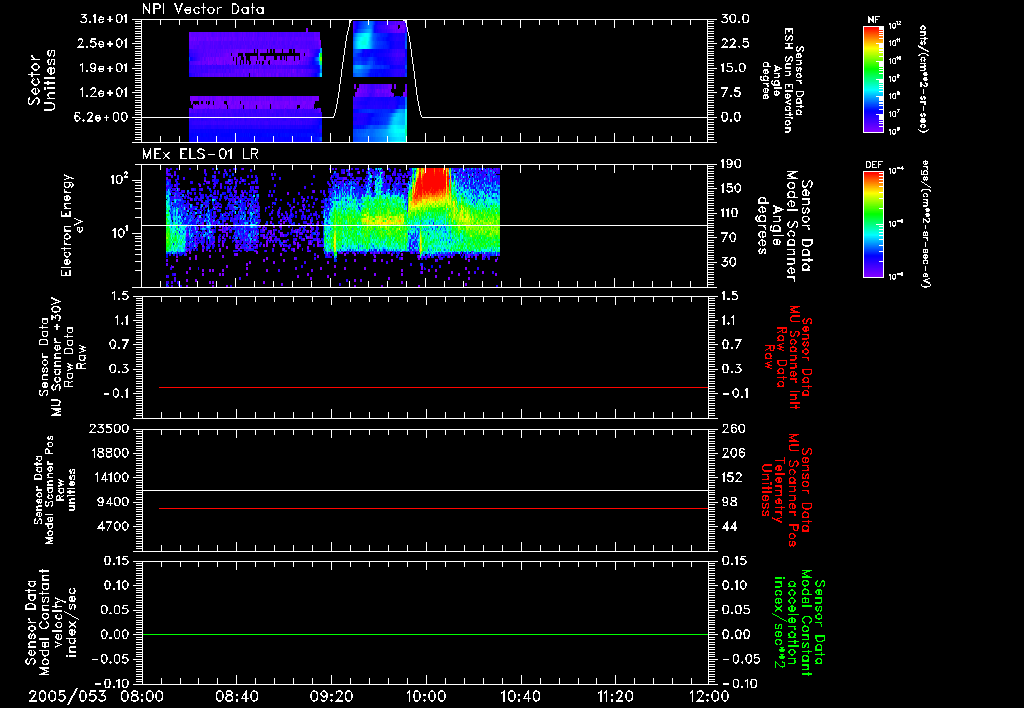Click the white sun elevation curve peak
Viewport: 1024px width, 708px height.
pos(379,20)
